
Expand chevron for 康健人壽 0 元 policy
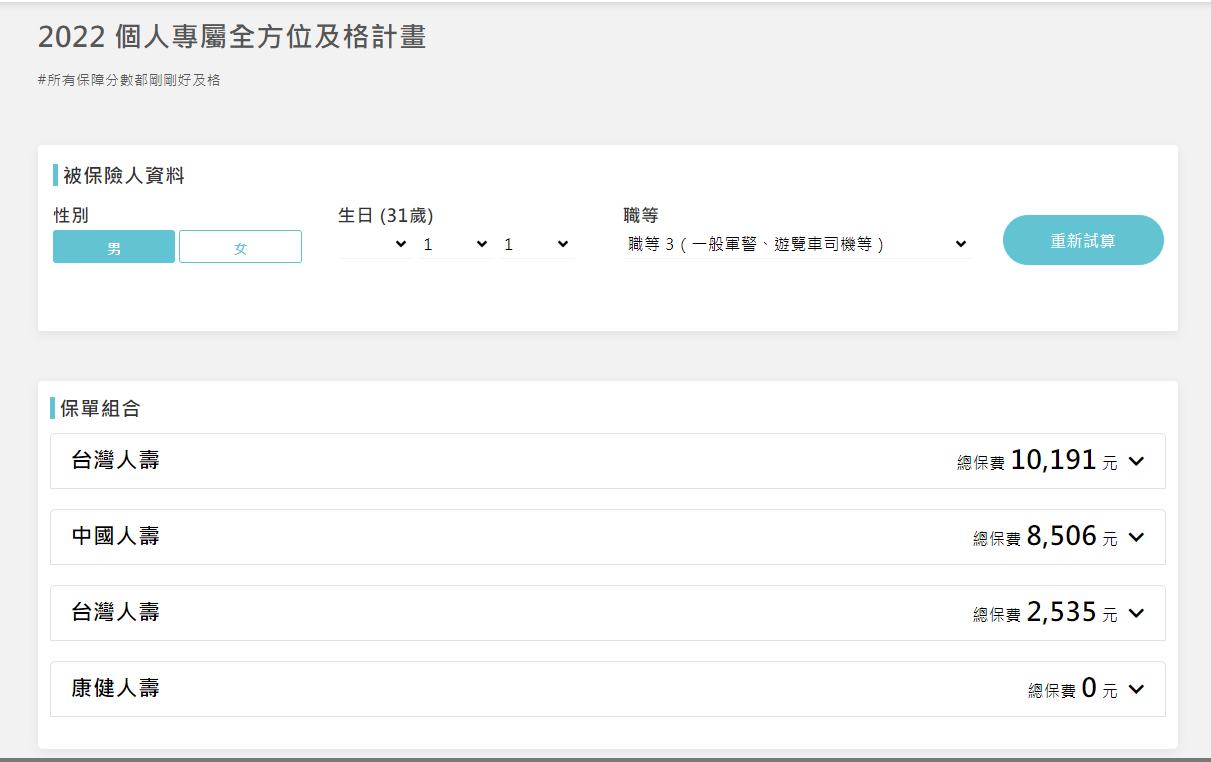coord(1135,689)
